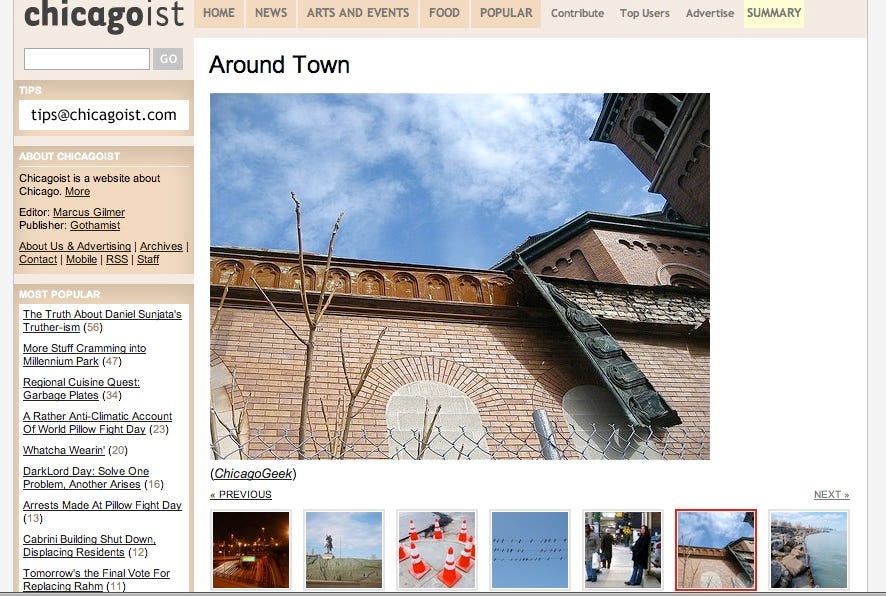Viewport: 886px width, 596px height.
Task: Click the main brick building photo
Action: [459, 276]
